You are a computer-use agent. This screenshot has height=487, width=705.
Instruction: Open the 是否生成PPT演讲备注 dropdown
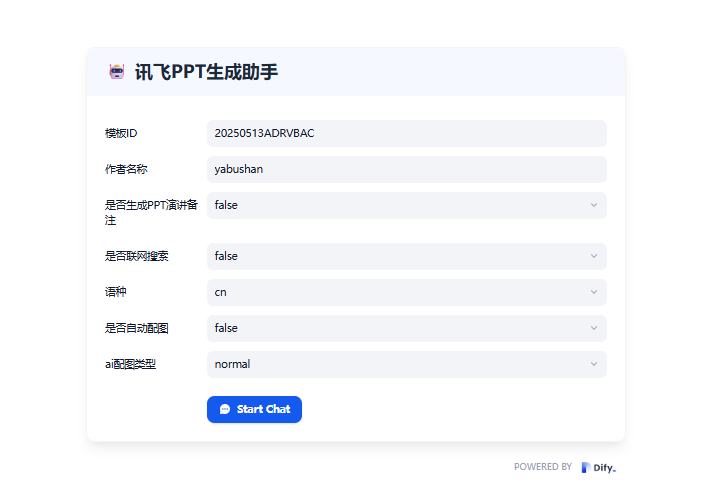pyautogui.click(x=407, y=206)
